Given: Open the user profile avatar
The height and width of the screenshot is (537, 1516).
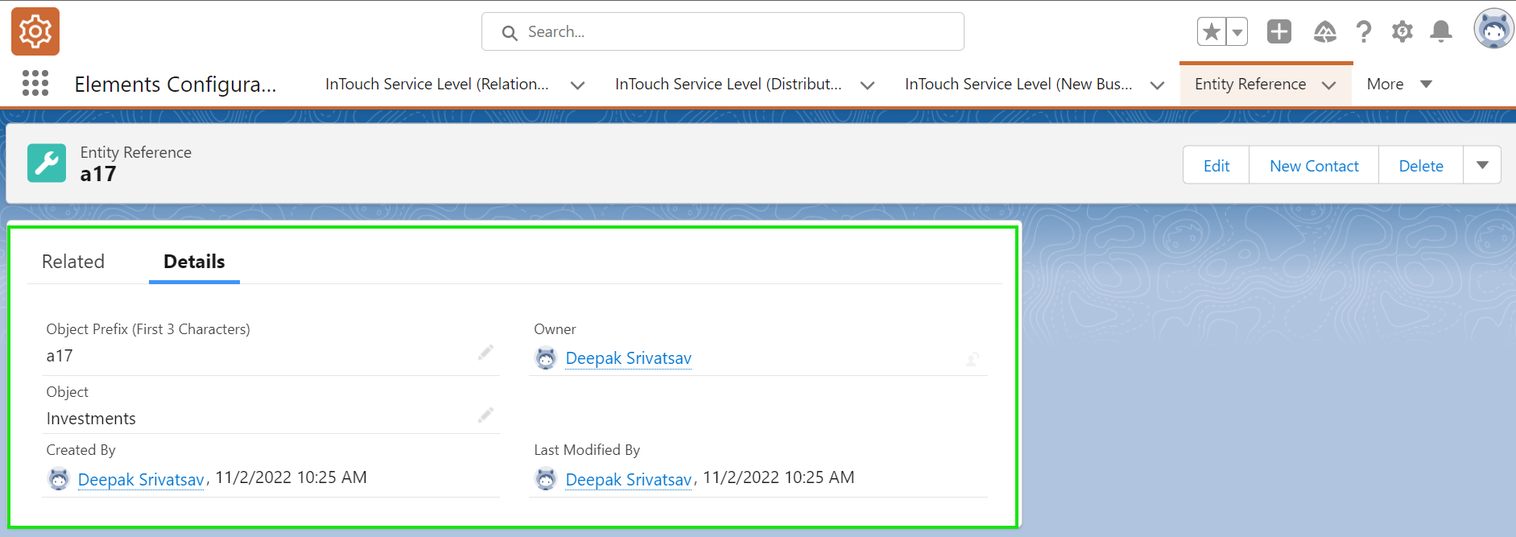Looking at the screenshot, I should point(1493,30).
